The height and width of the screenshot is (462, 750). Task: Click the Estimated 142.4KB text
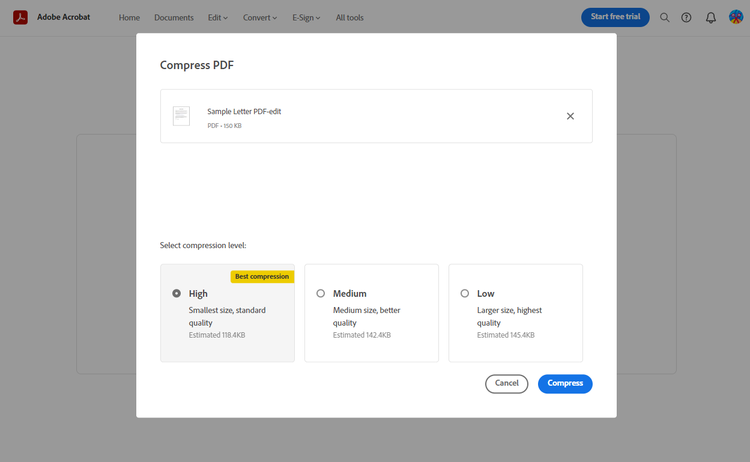click(362, 335)
